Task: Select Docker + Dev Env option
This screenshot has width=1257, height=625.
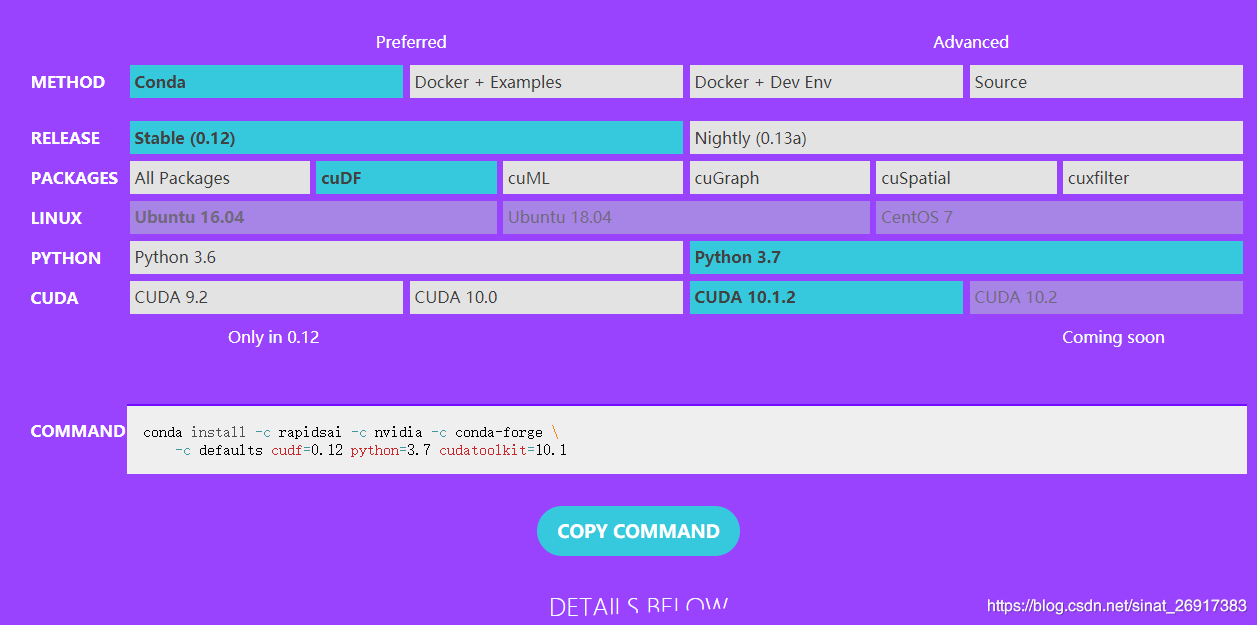Action: tap(825, 81)
